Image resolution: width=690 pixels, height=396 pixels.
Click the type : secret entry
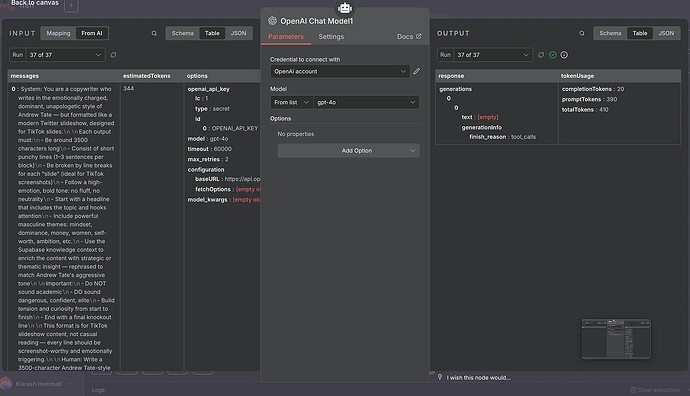tap(212, 109)
